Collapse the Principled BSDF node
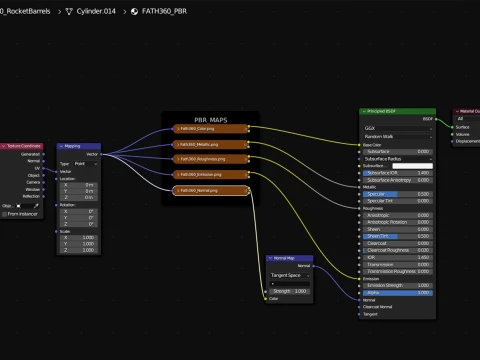 [x=364, y=111]
